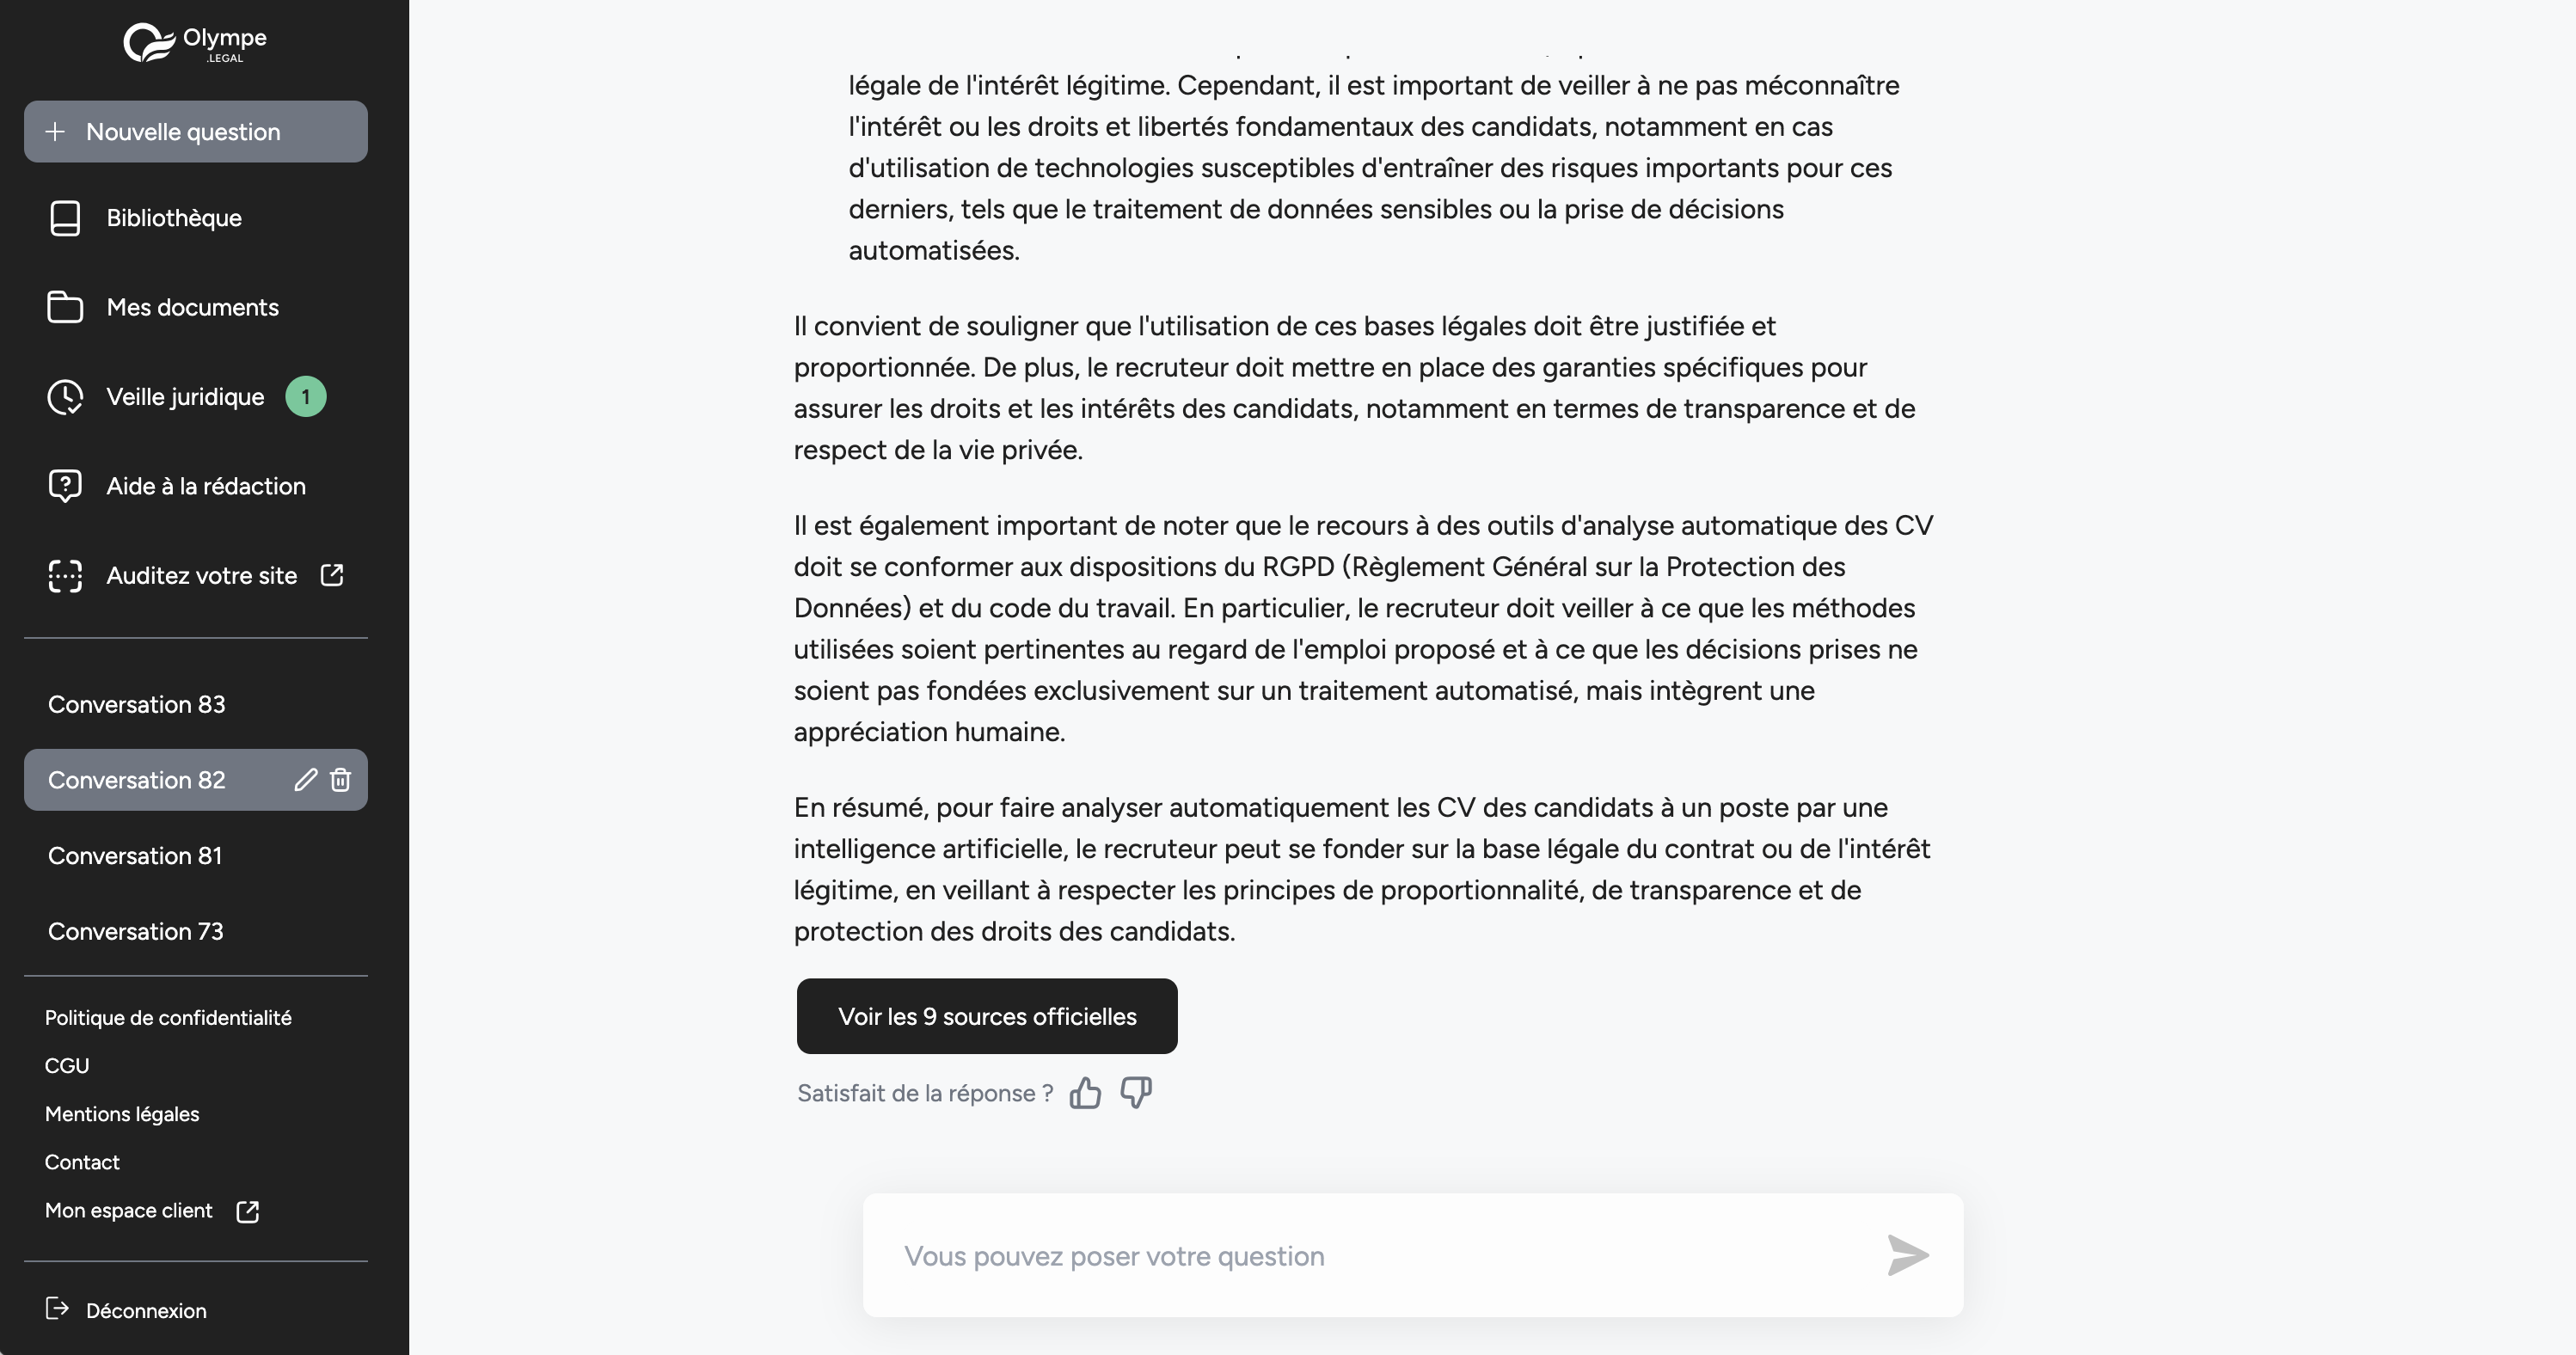Click the thumbs up feedback icon
The image size is (2576, 1355).
click(1085, 1093)
